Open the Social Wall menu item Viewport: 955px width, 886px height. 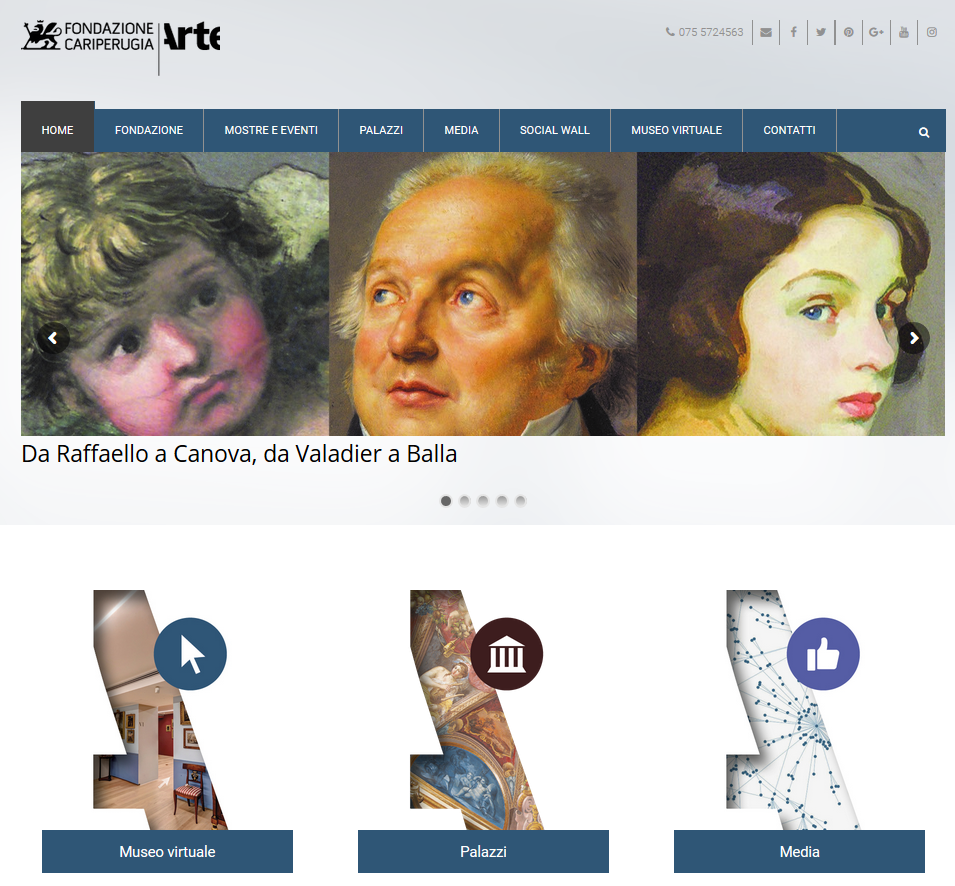point(555,130)
